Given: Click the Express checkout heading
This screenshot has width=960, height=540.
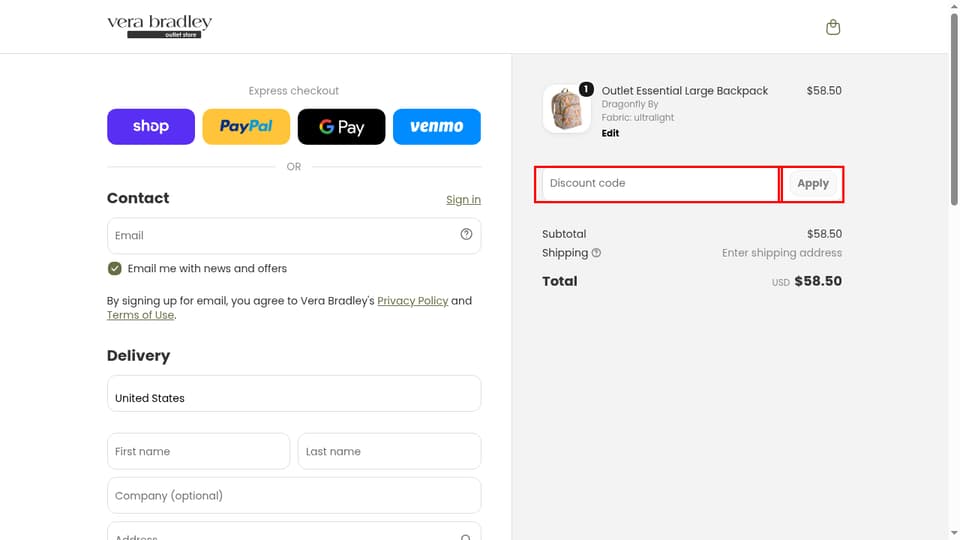Looking at the screenshot, I should click(x=294, y=91).
